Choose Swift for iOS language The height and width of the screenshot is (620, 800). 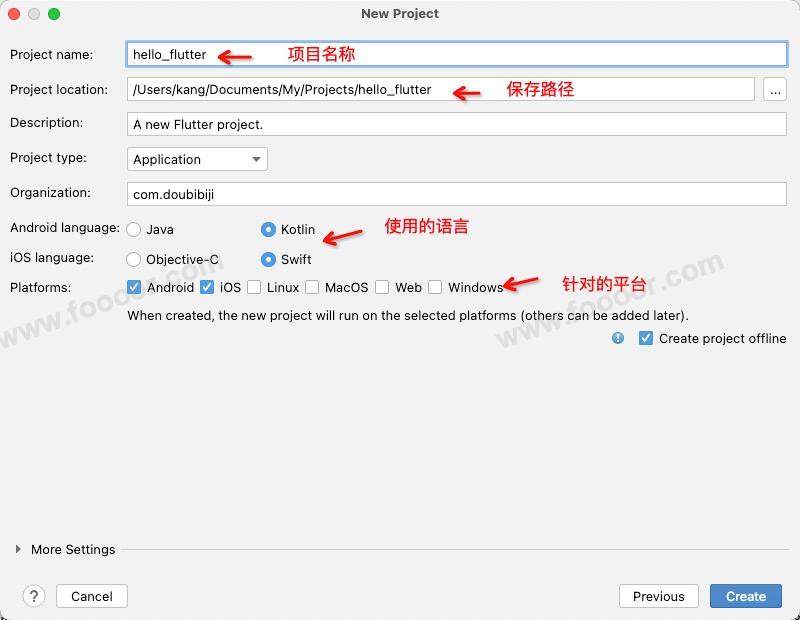point(268,259)
